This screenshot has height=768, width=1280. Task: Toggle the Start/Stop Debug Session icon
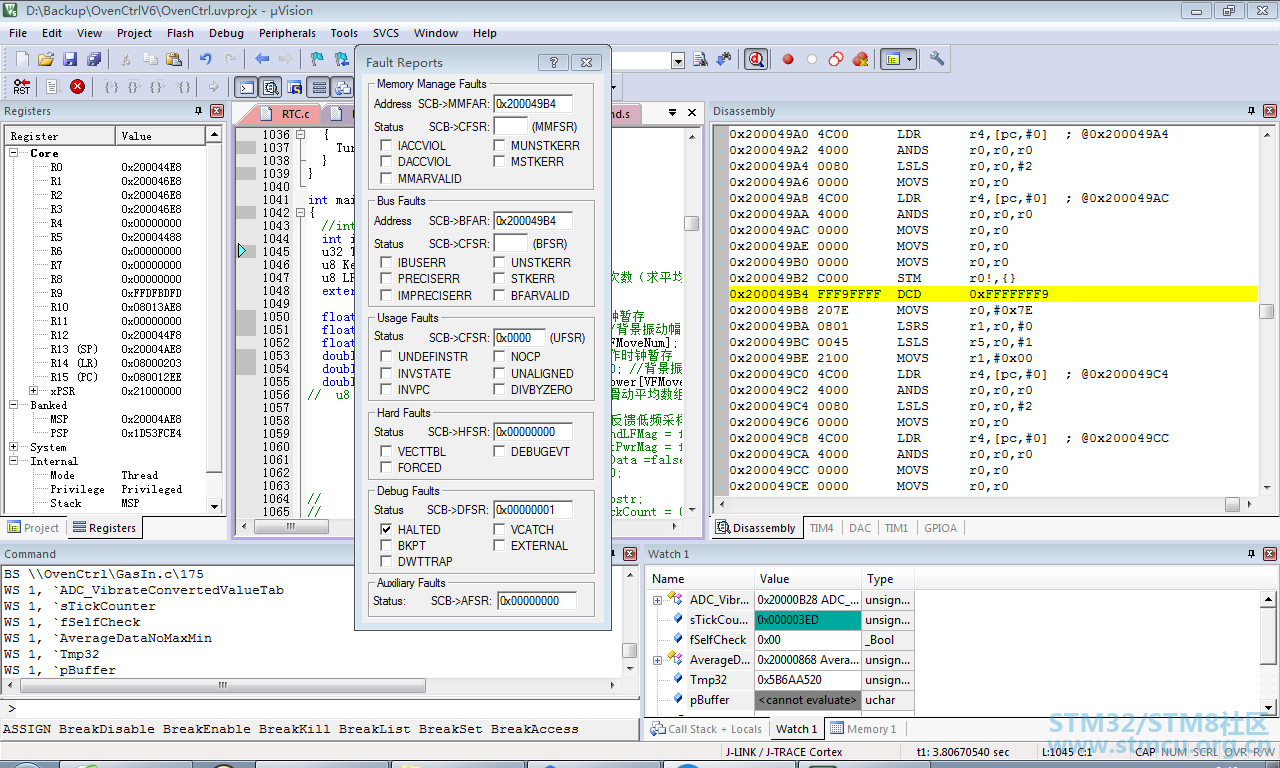(756, 59)
